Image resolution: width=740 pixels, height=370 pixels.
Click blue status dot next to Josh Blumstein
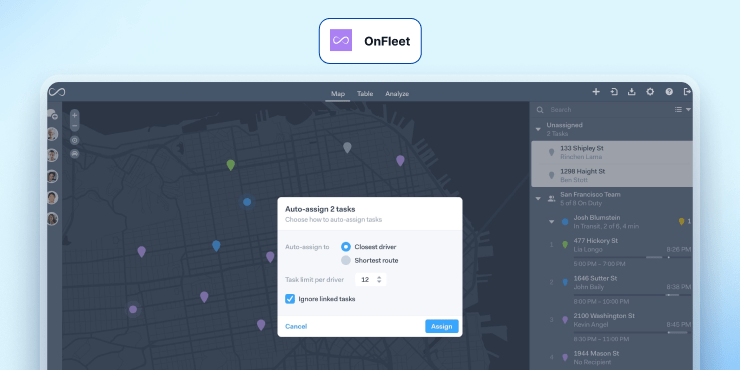click(565, 222)
